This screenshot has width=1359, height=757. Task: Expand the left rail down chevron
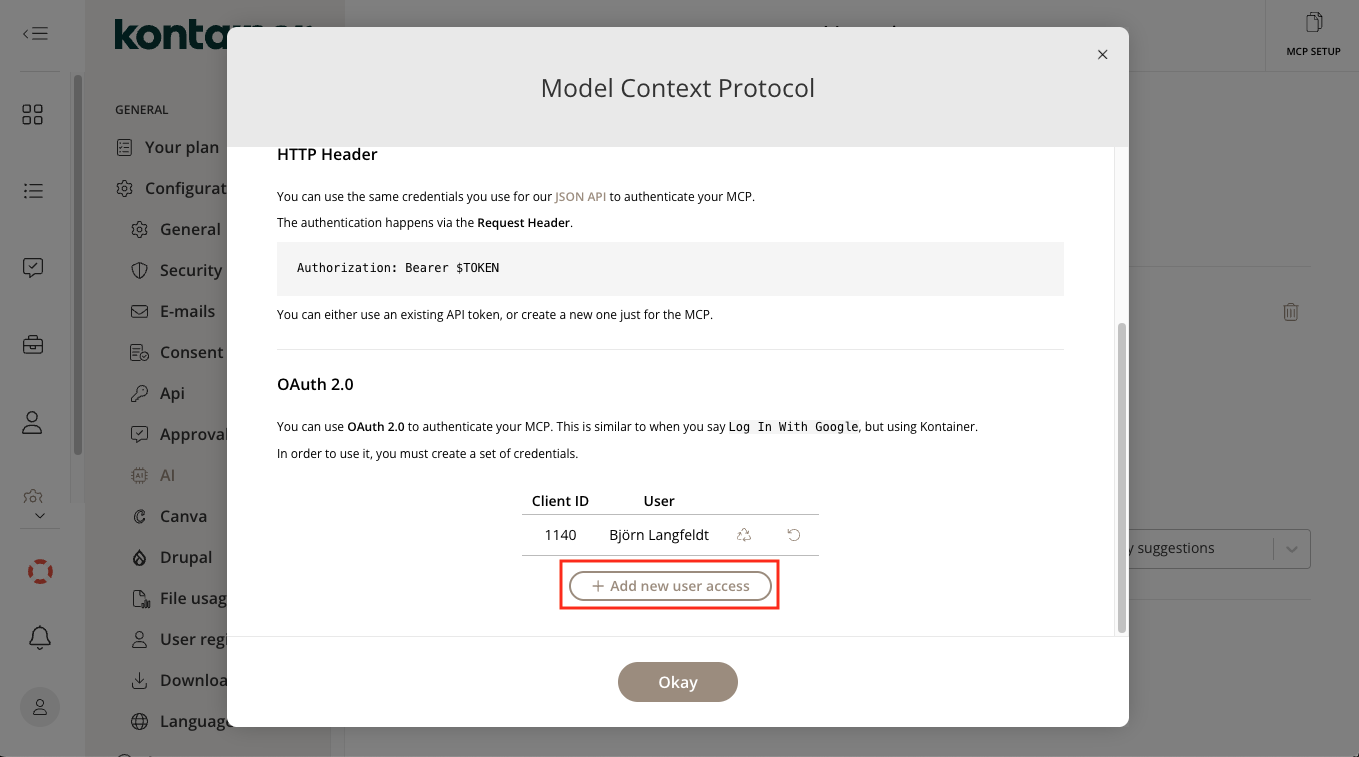(40, 516)
